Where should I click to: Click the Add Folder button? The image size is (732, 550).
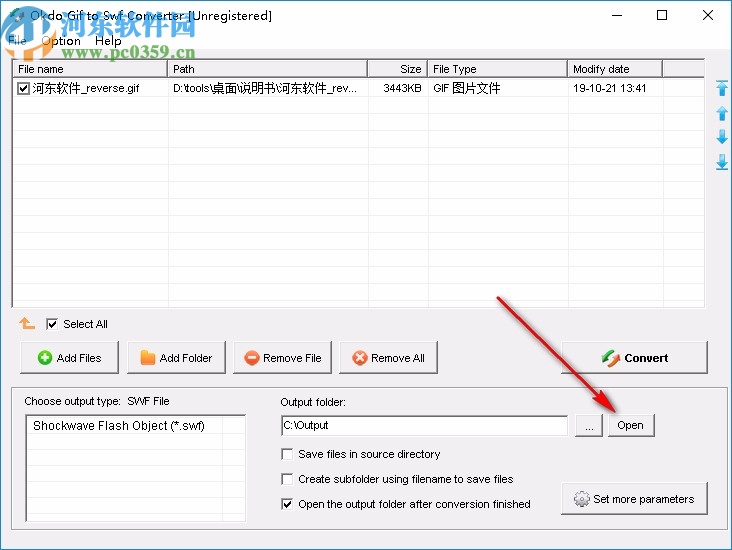coord(176,358)
